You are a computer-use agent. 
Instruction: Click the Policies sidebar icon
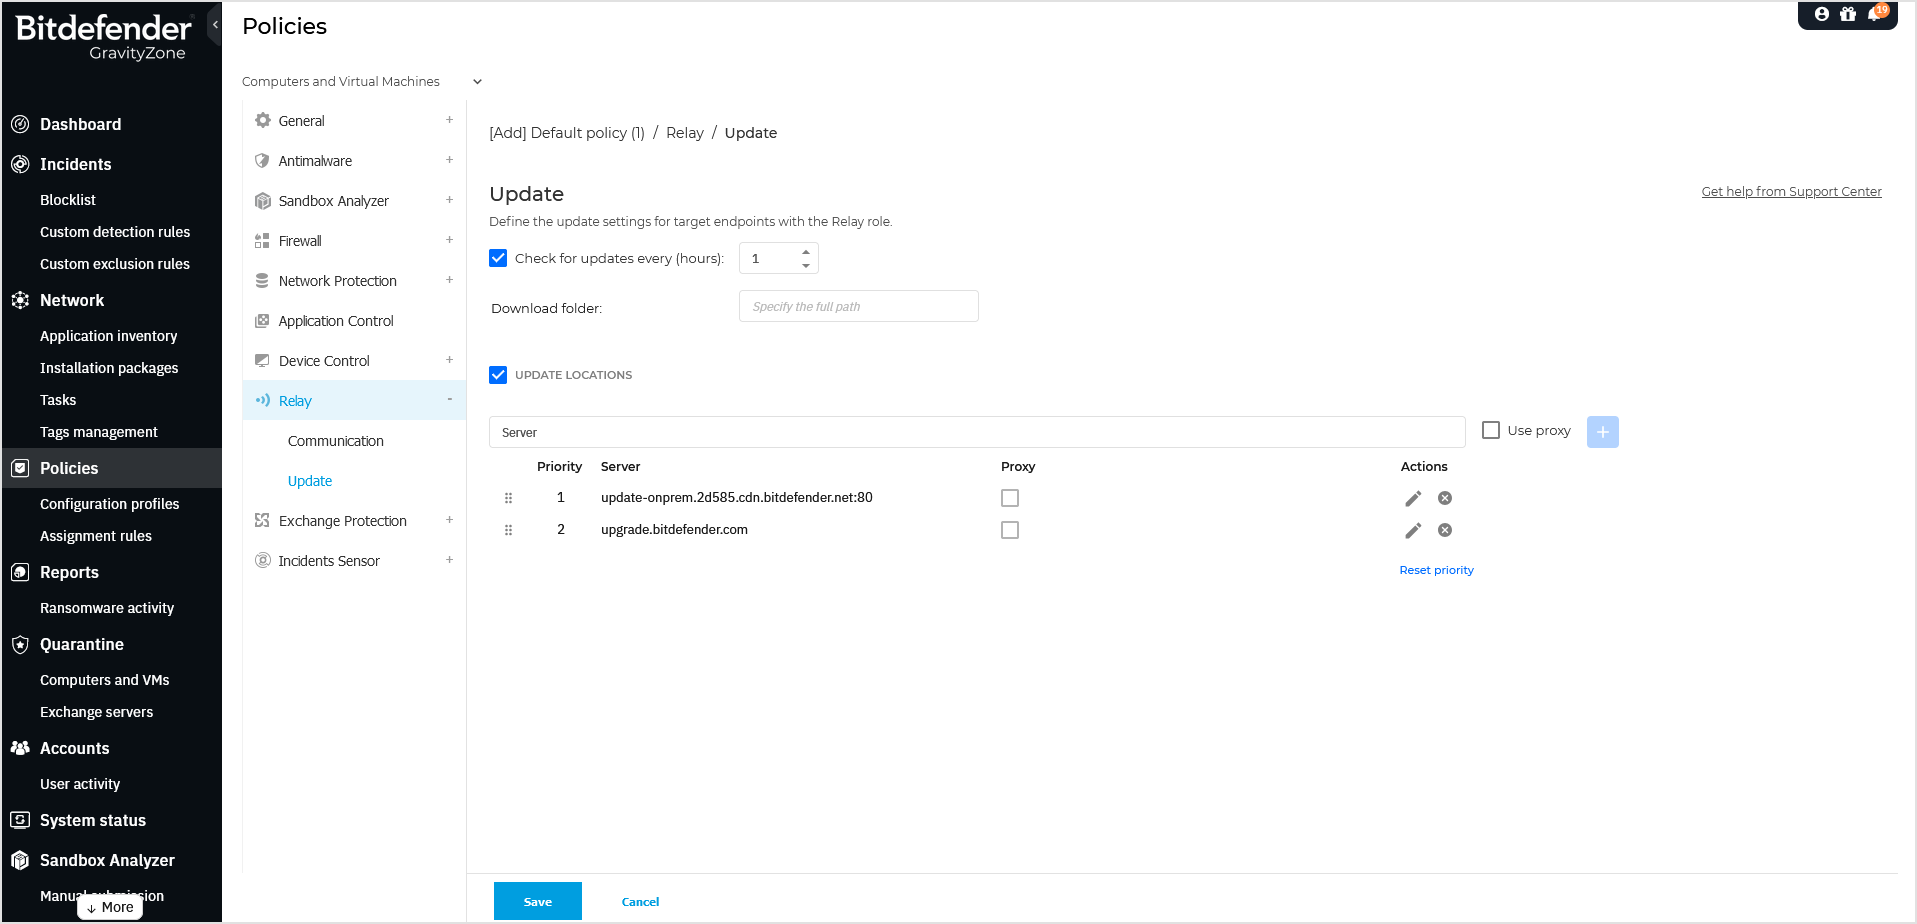point(20,468)
